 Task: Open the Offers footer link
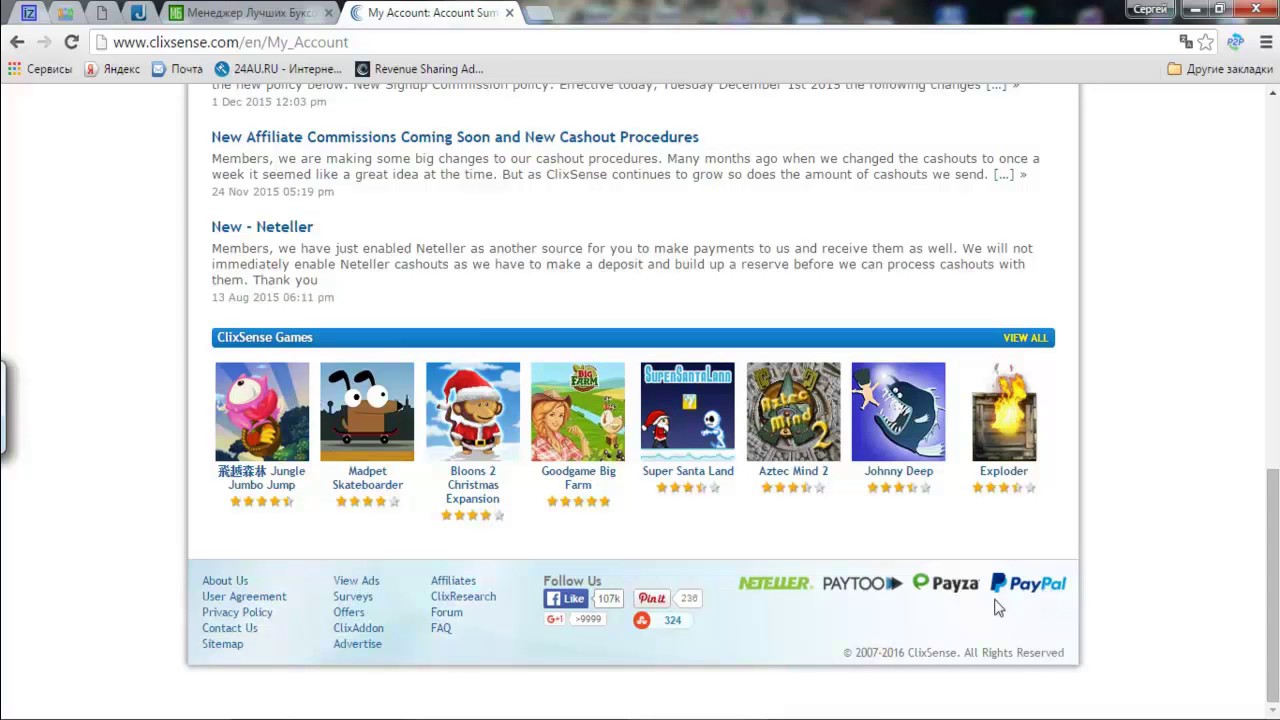349,613
